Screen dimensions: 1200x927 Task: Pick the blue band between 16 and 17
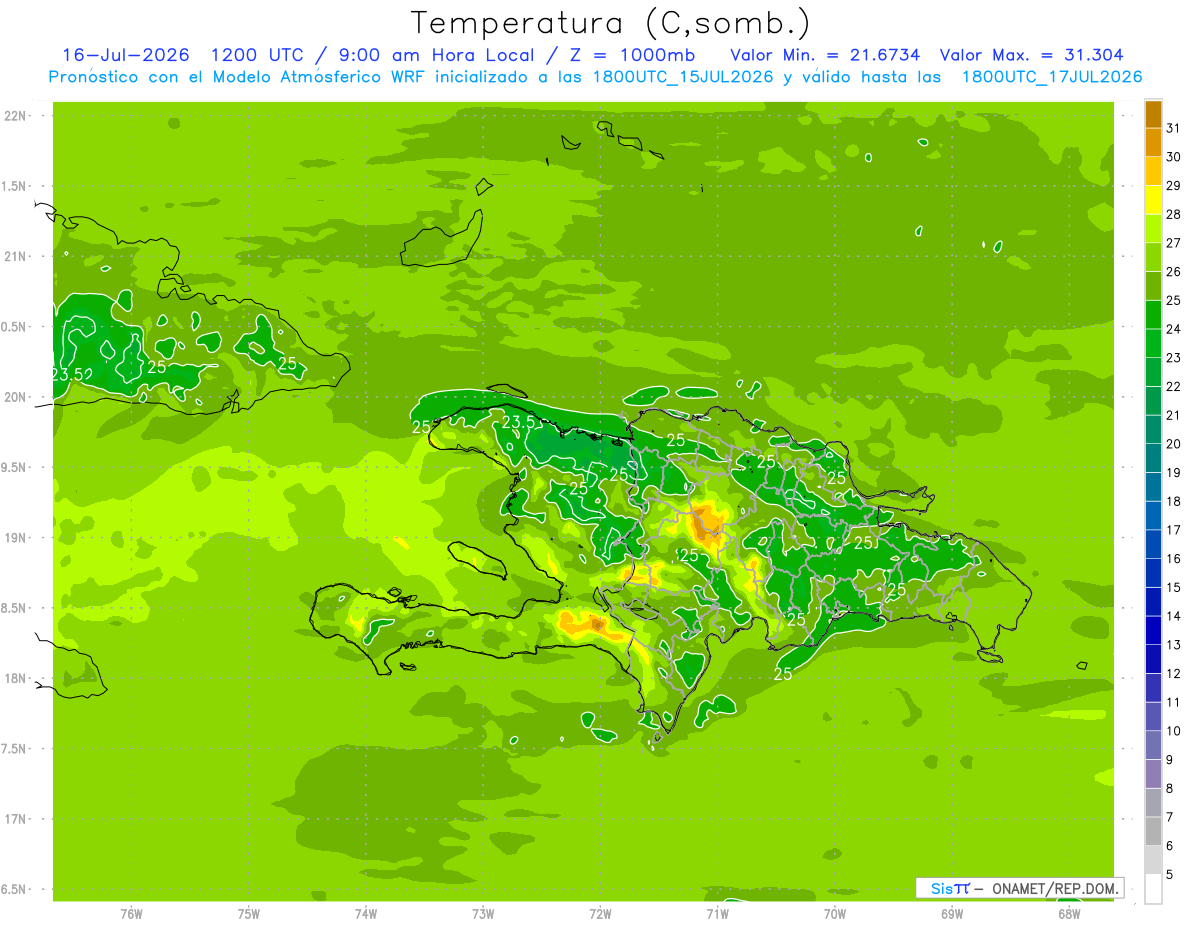tap(1153, 545)
